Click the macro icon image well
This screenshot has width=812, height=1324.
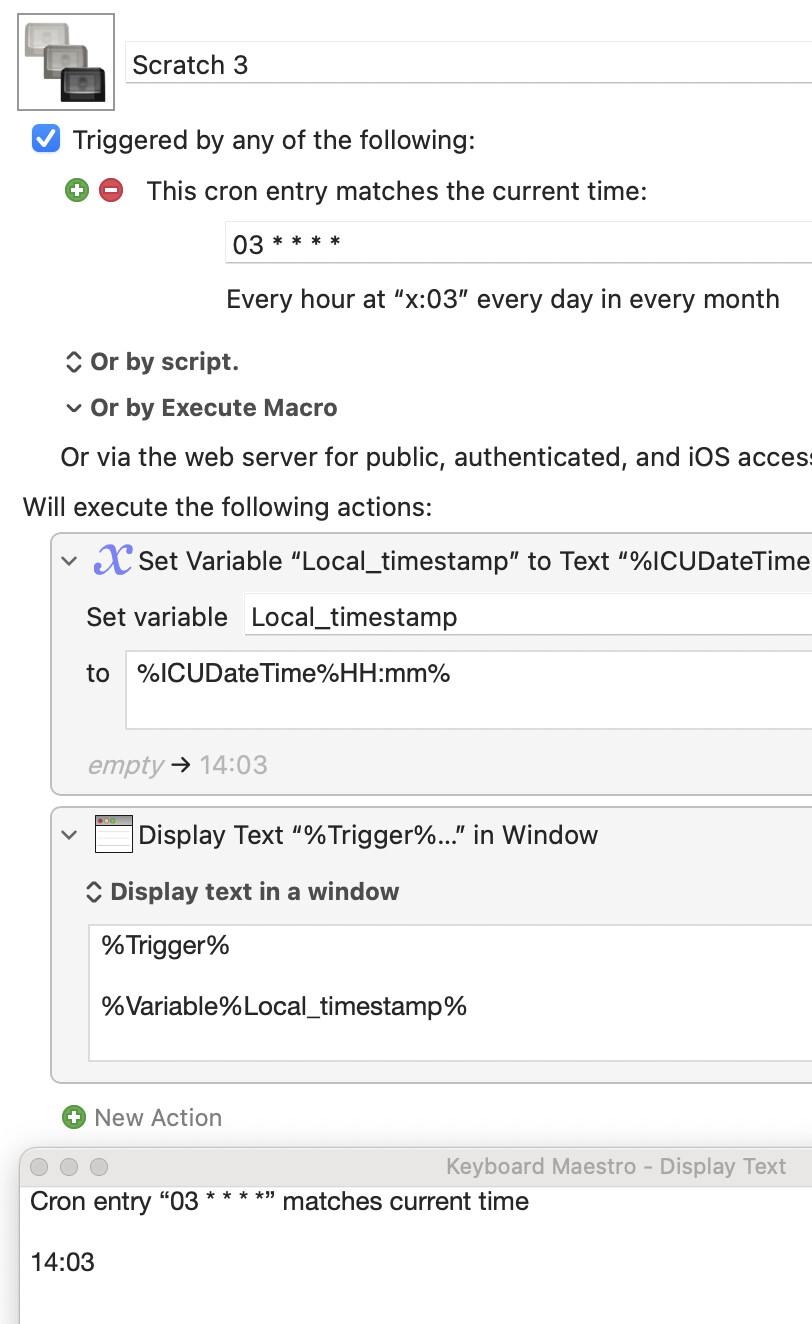[x=66, y=63]
